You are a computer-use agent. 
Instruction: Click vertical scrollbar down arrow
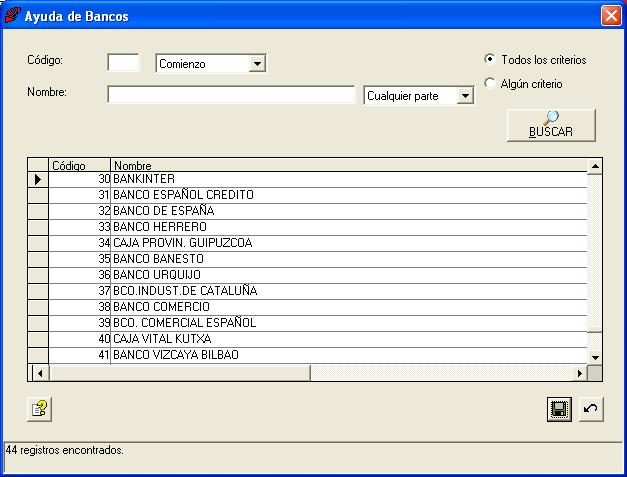[x=595, y=357]
